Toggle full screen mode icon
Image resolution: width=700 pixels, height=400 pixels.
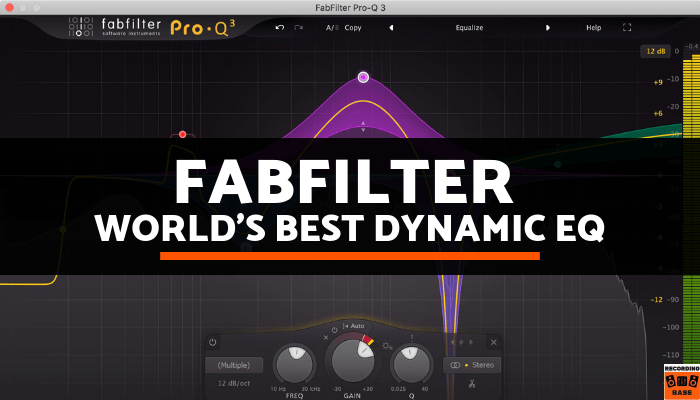point(627,27)
